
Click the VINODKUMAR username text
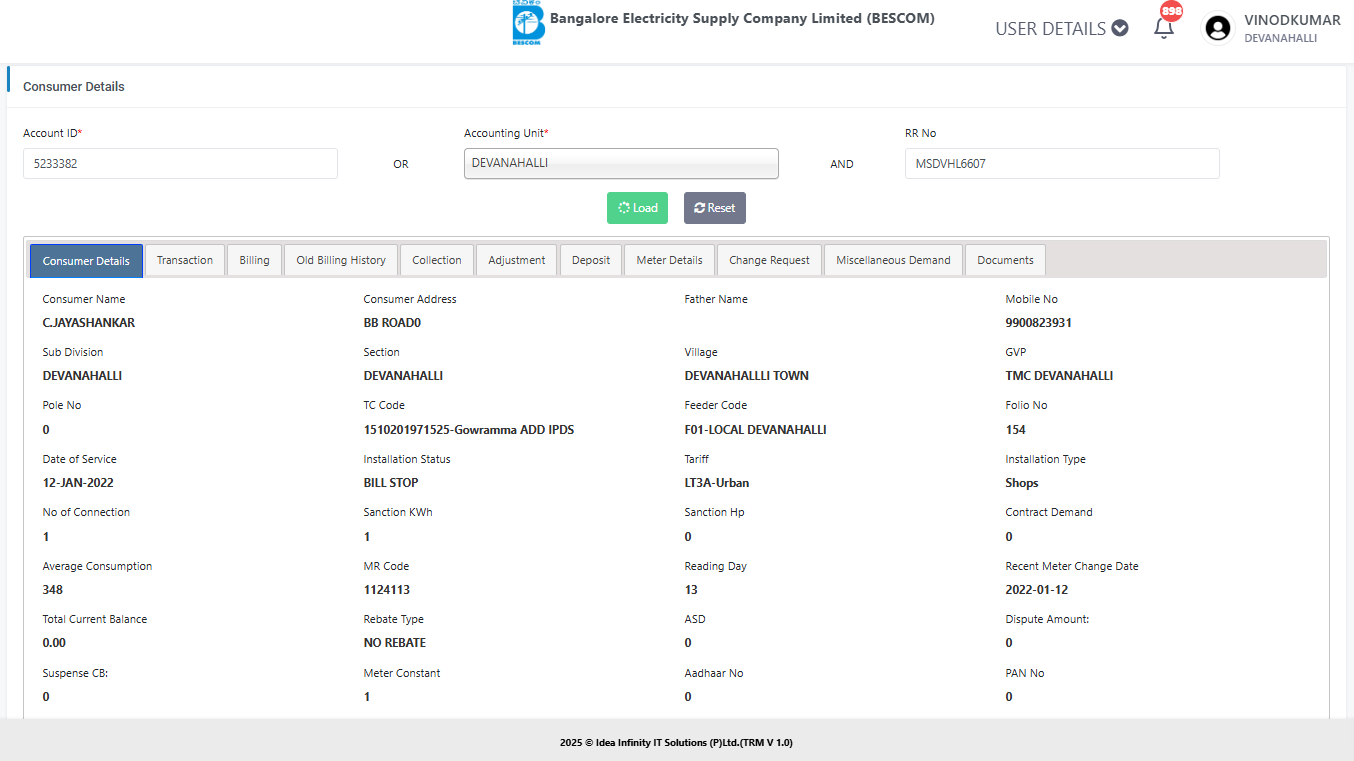coord(1292,20)
